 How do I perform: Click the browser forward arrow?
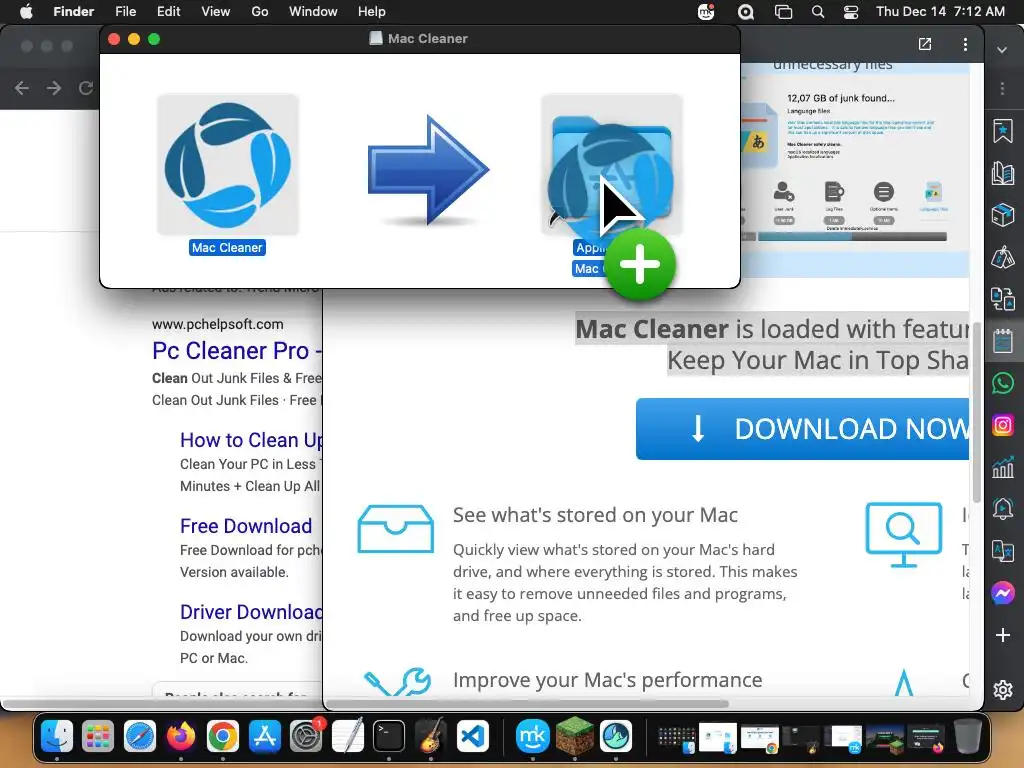pyautogui.click(x=54, y=88)
